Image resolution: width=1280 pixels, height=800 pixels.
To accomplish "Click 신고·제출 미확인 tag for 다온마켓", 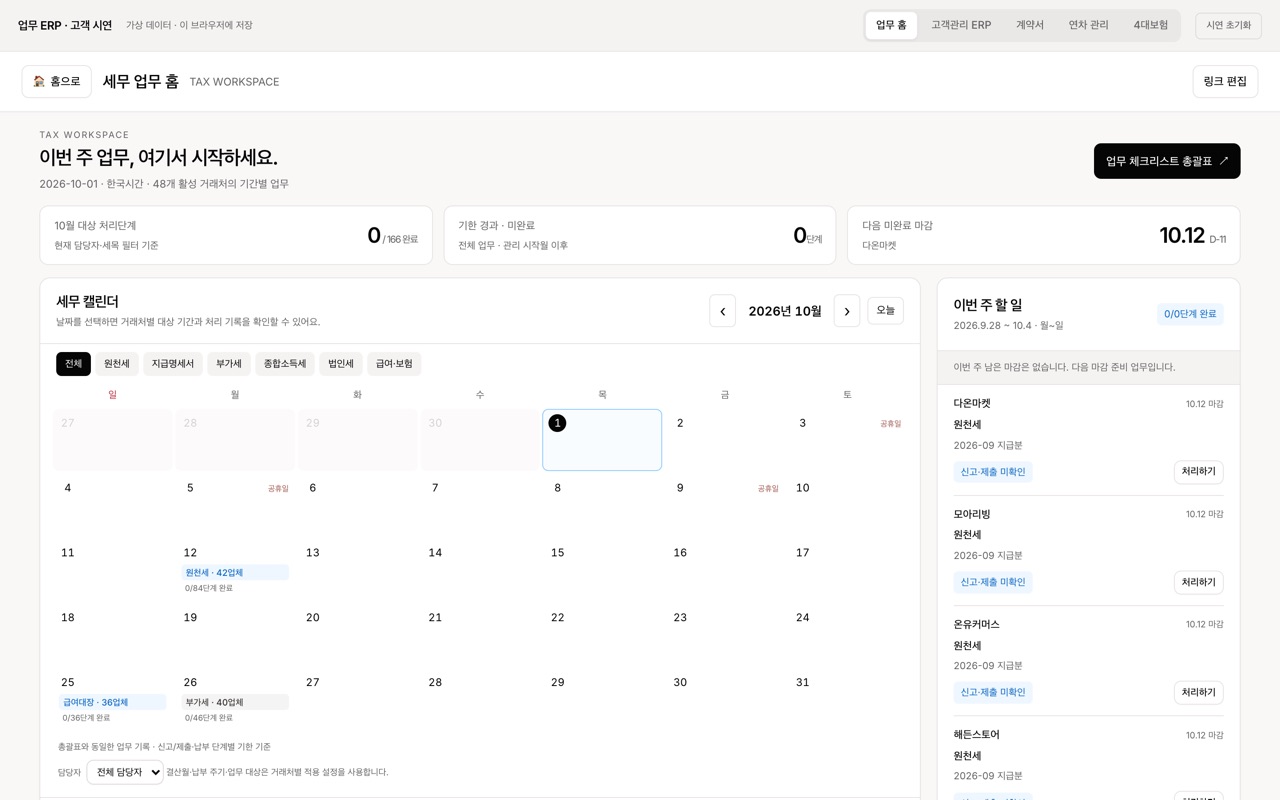I will coord(993,472).
